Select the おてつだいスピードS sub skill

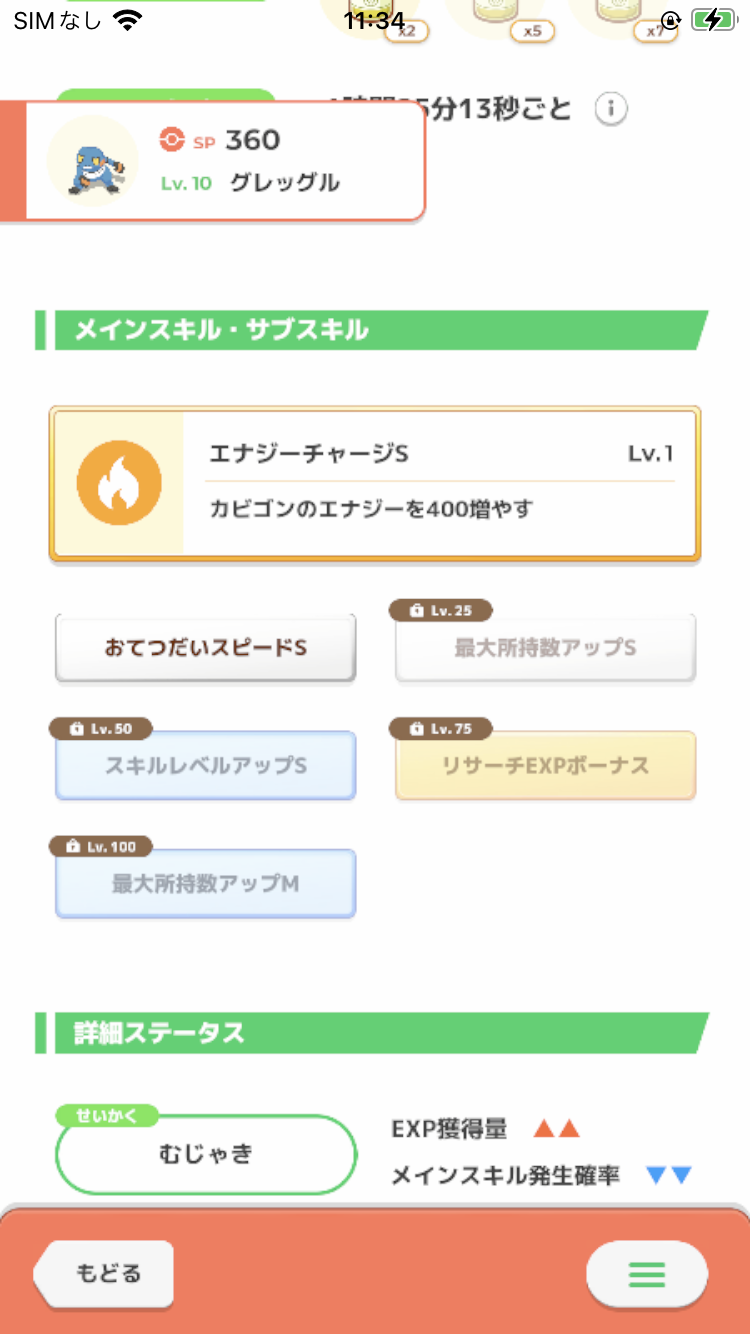(205, 648)
